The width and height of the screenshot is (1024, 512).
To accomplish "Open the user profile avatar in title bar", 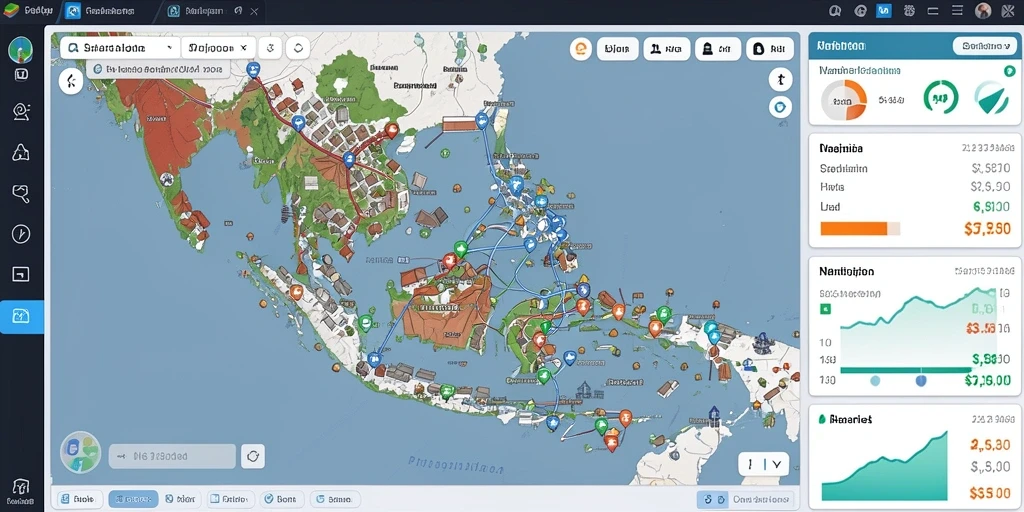I will pyautogui.click(x=983, y=10).
